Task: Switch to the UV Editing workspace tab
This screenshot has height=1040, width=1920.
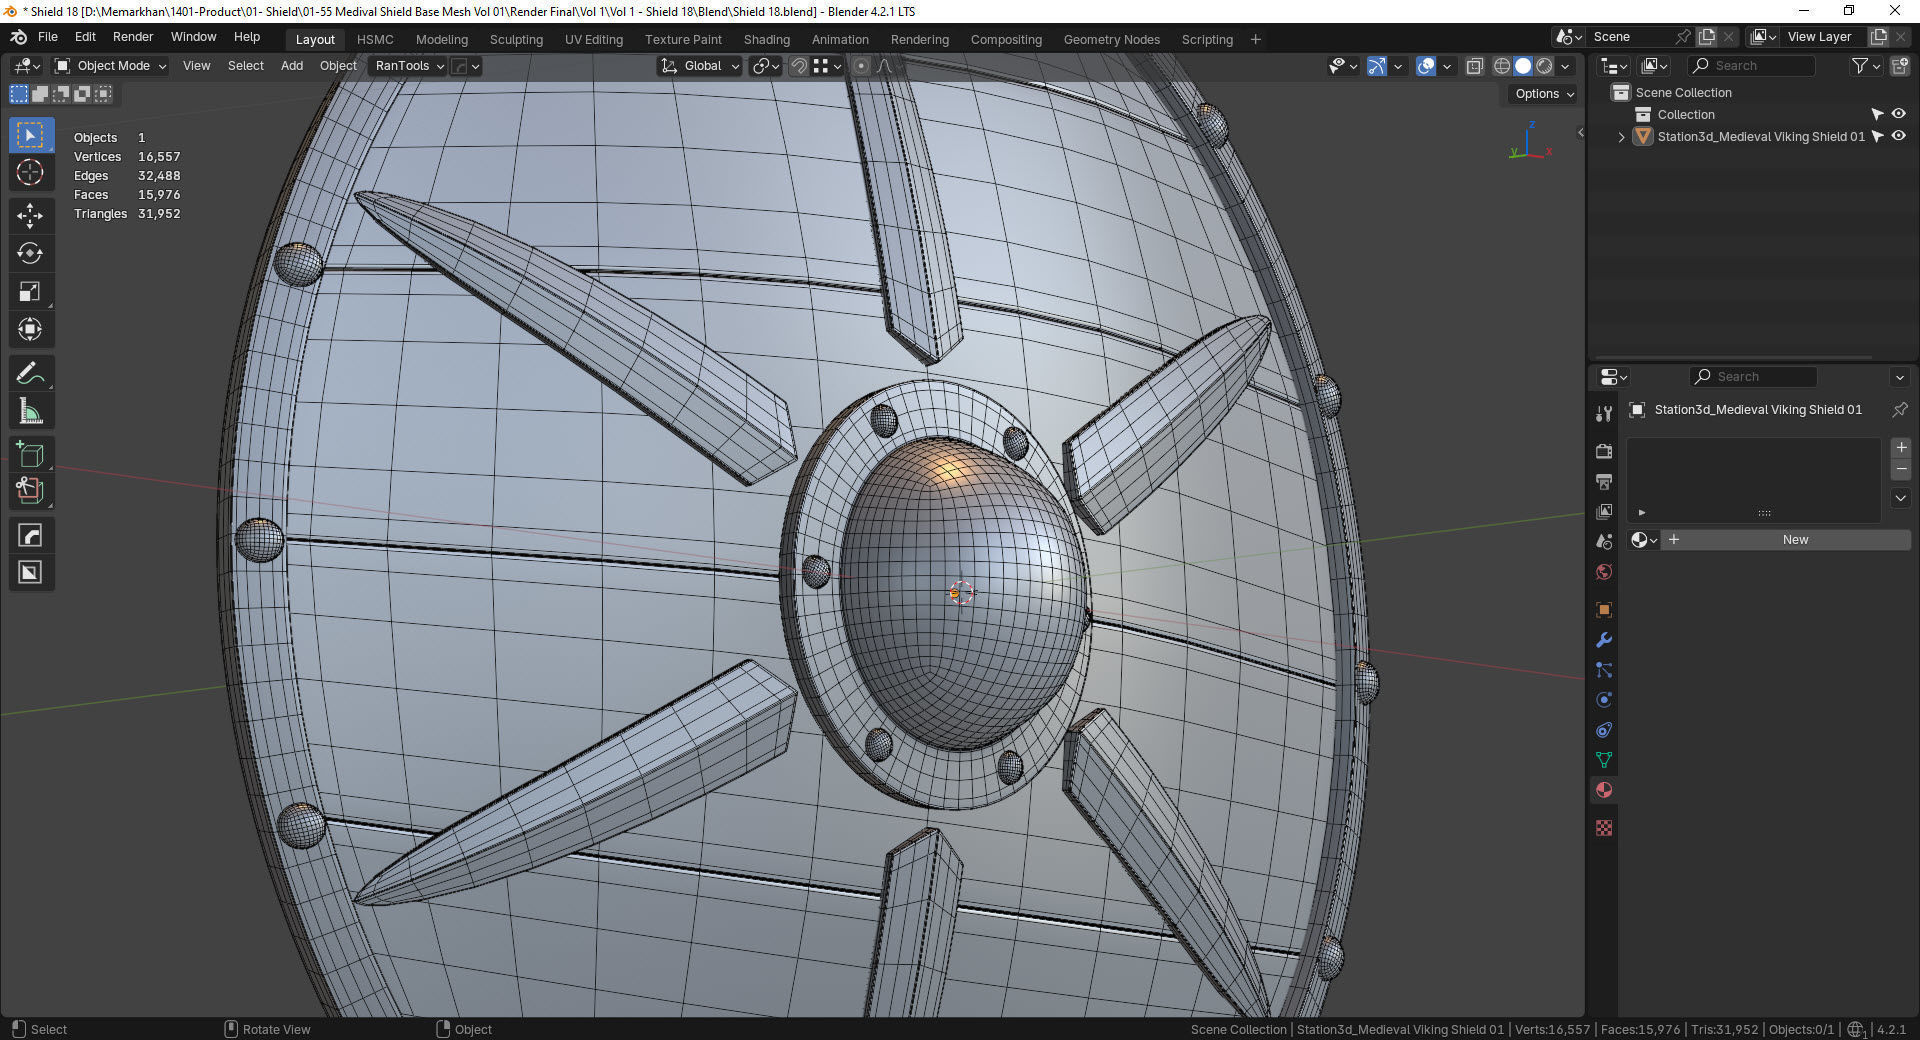Action: (x=594, y=40)
